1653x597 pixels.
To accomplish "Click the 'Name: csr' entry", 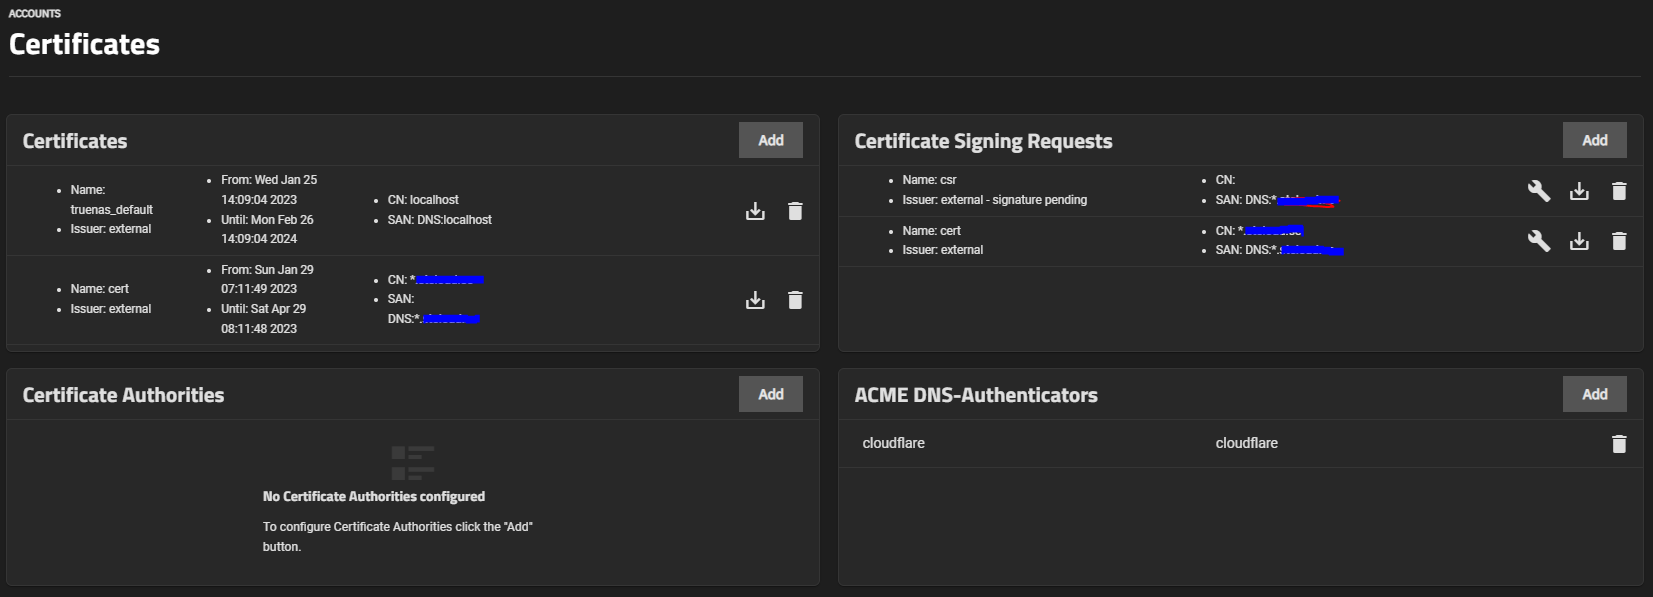I will (x=929, y=180).
